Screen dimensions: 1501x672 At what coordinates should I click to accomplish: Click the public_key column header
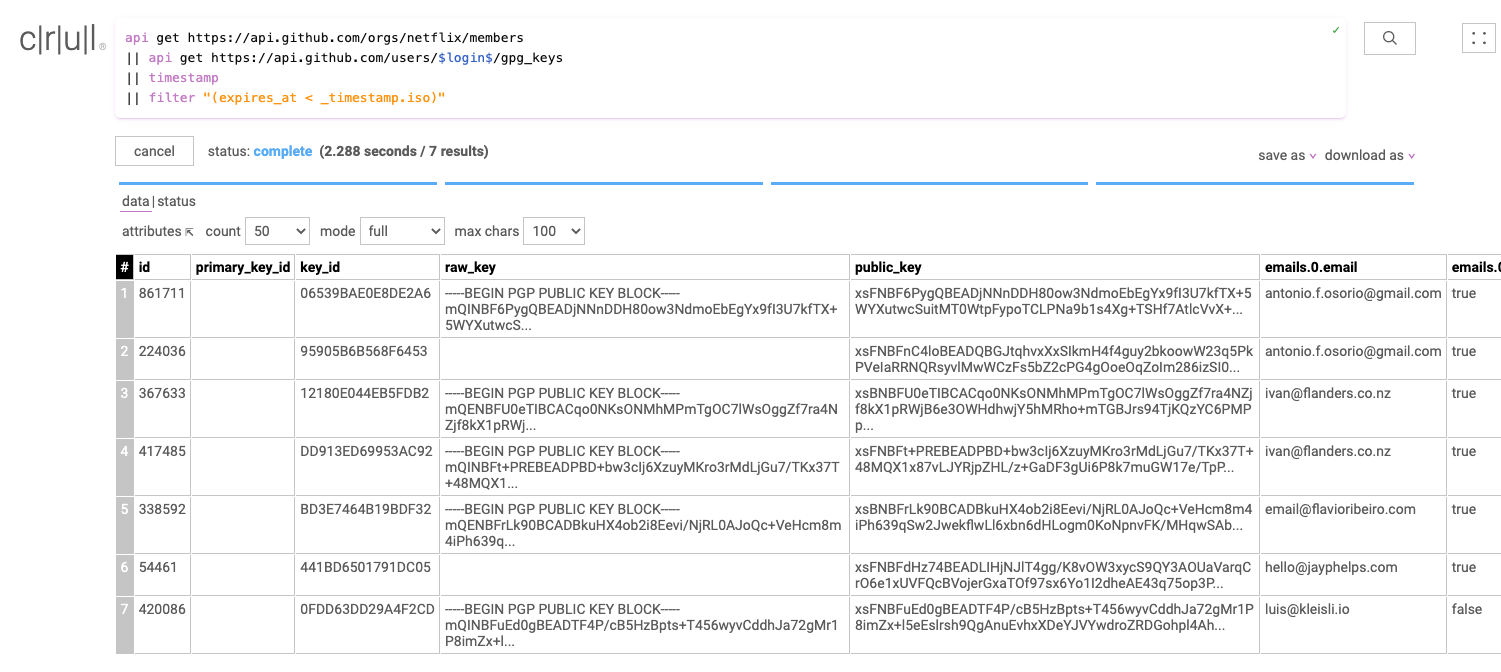point(888,267)
